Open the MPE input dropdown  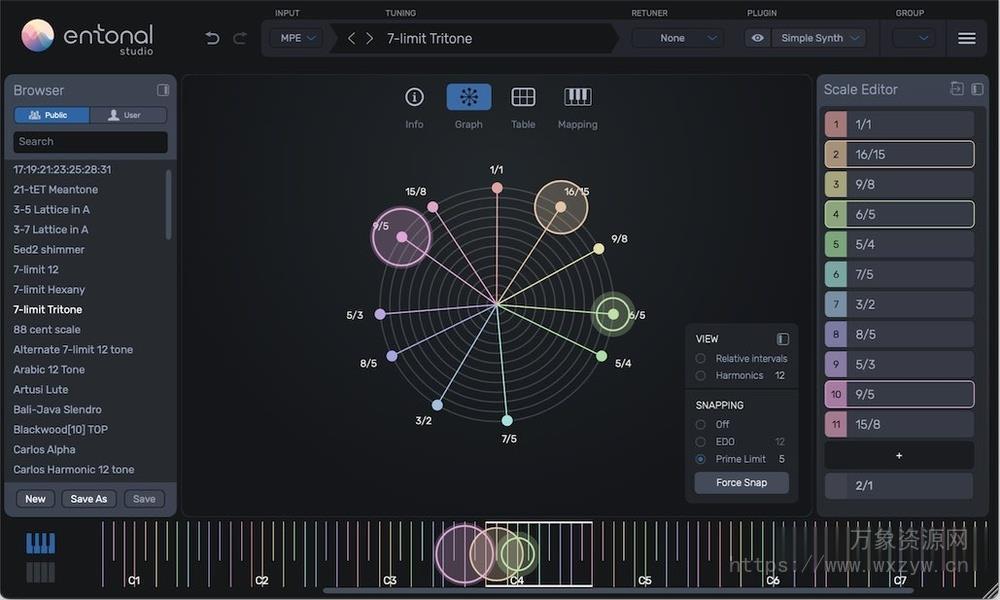pos(294,37)
